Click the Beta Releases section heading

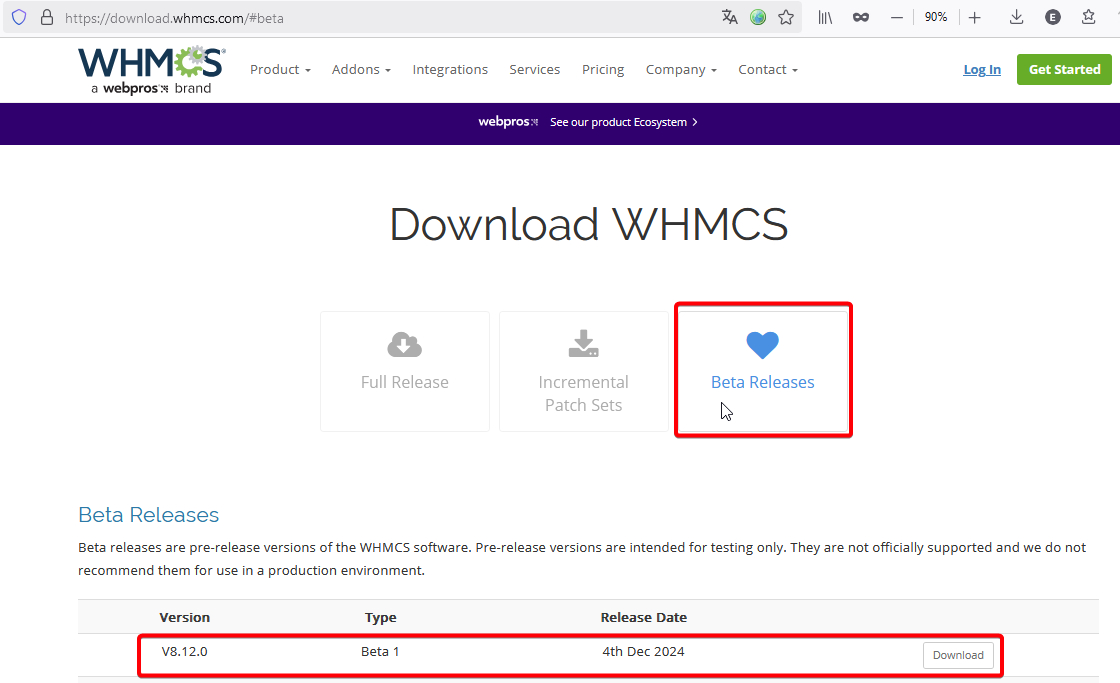pos(149,514)
